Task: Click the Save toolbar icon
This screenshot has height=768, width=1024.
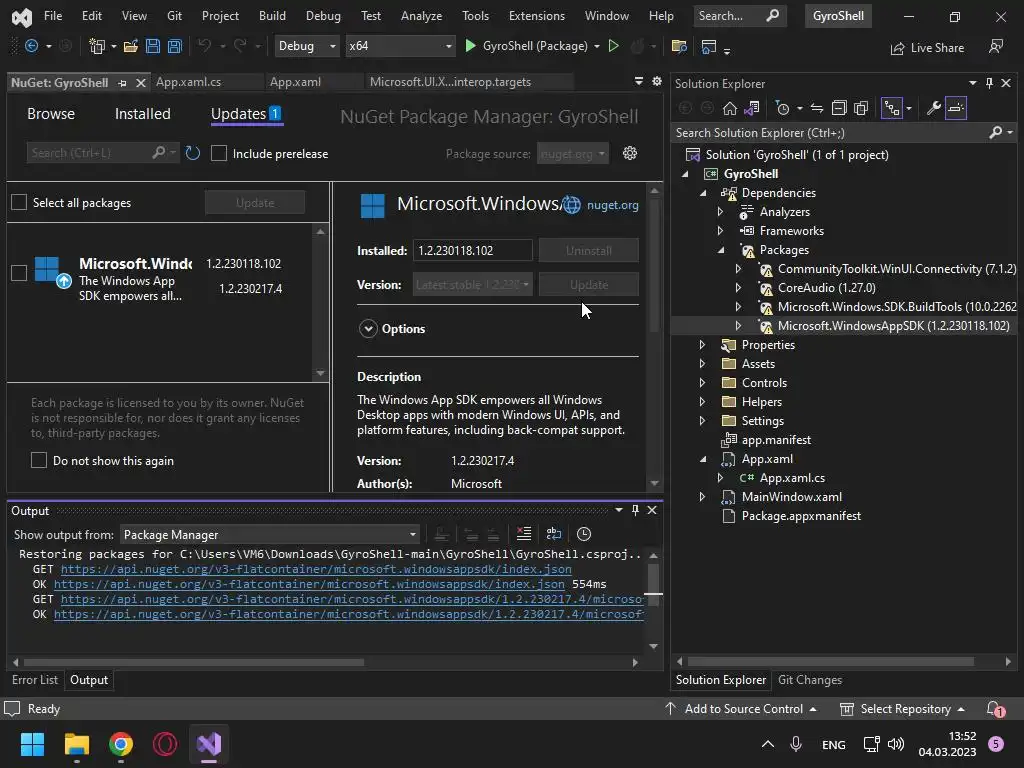Action: tap(153, 46)
